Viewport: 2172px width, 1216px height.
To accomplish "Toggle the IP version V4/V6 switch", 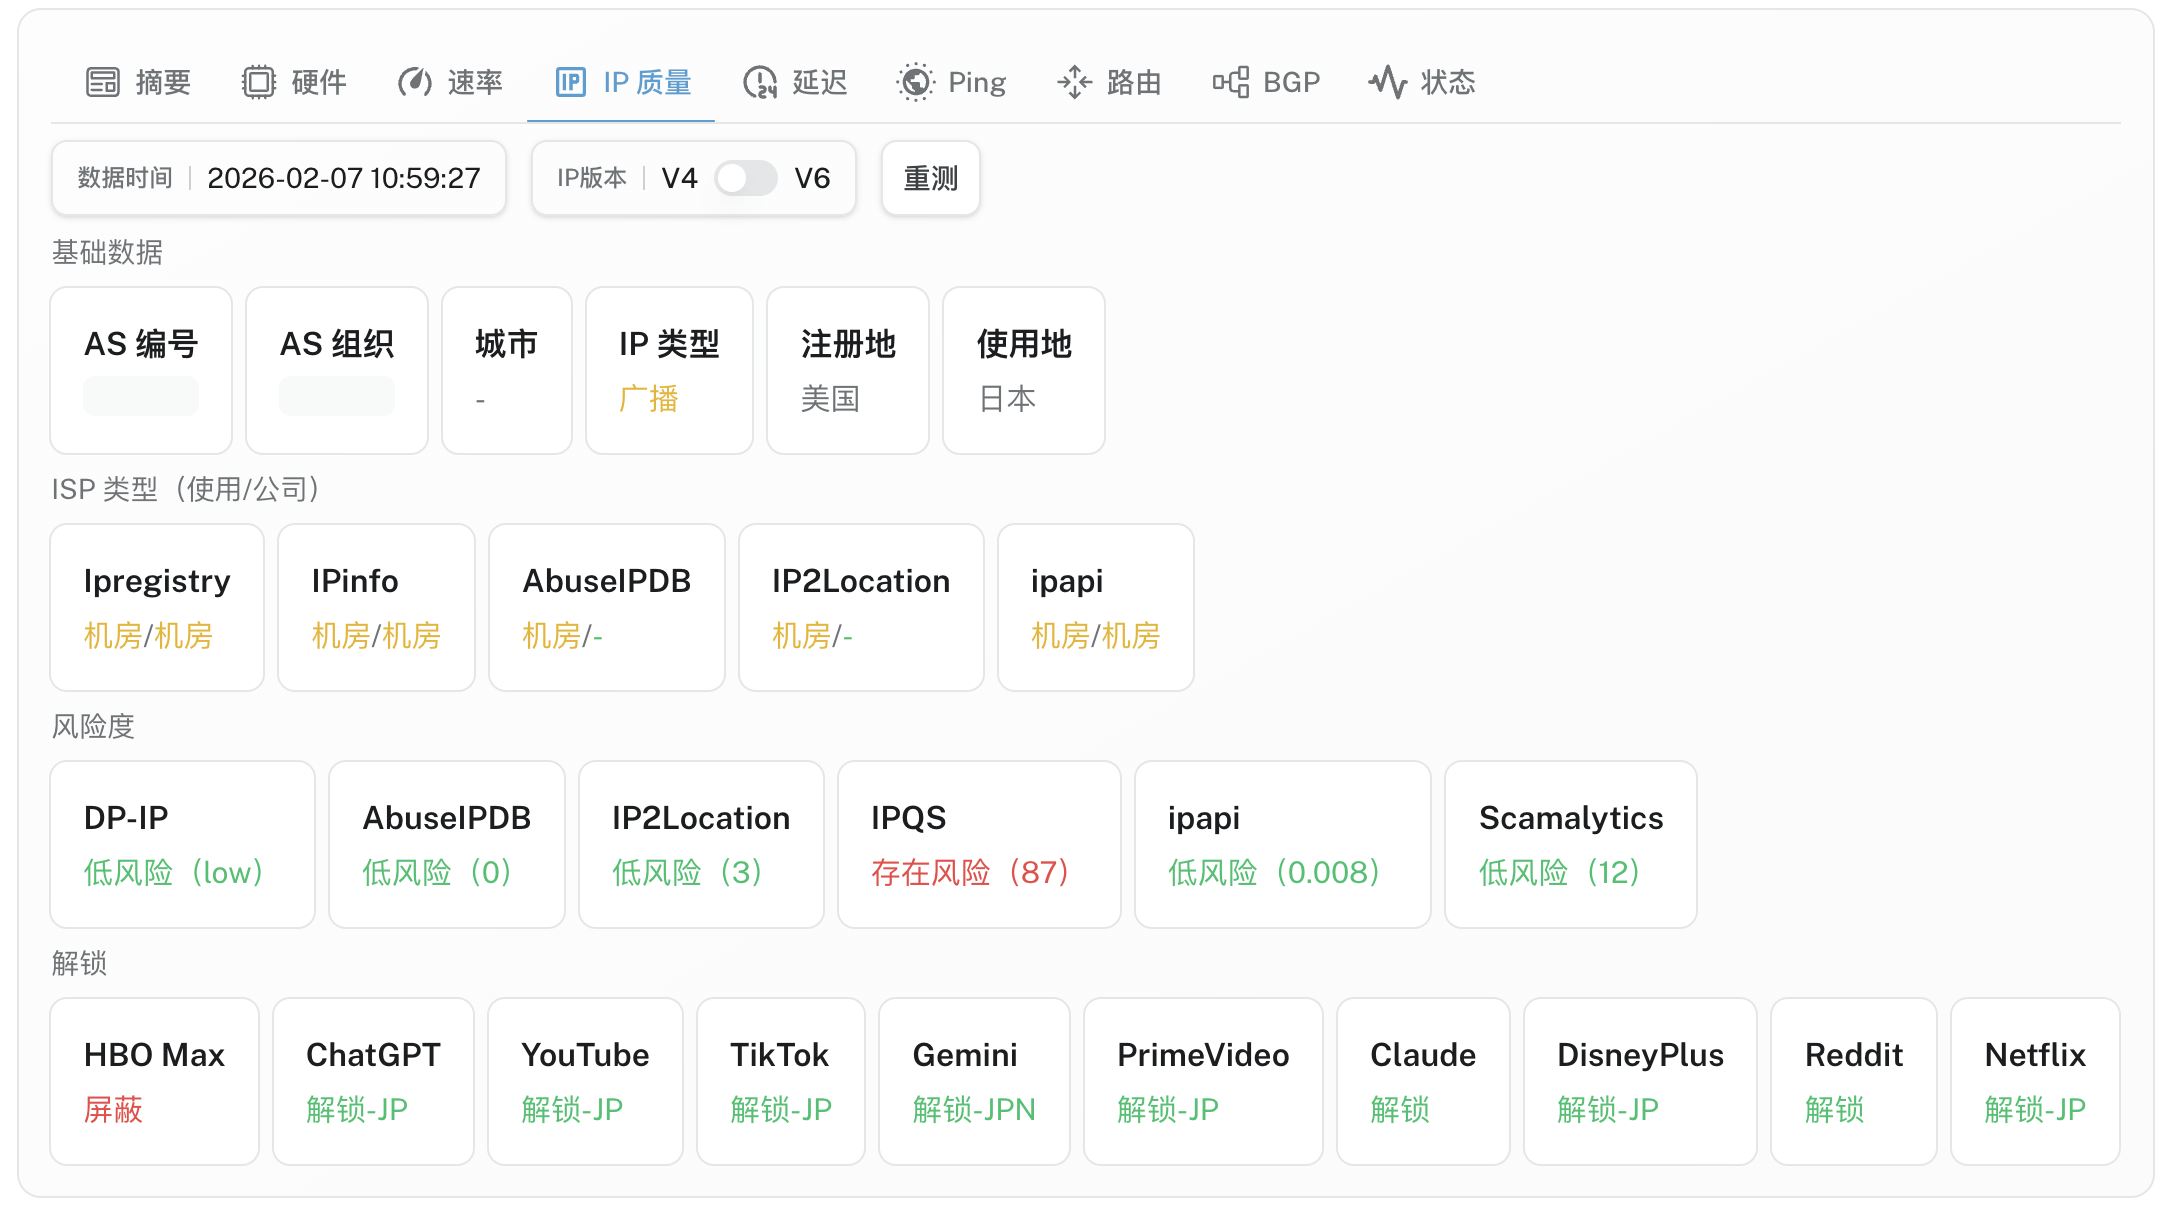I will pos(746,178).
